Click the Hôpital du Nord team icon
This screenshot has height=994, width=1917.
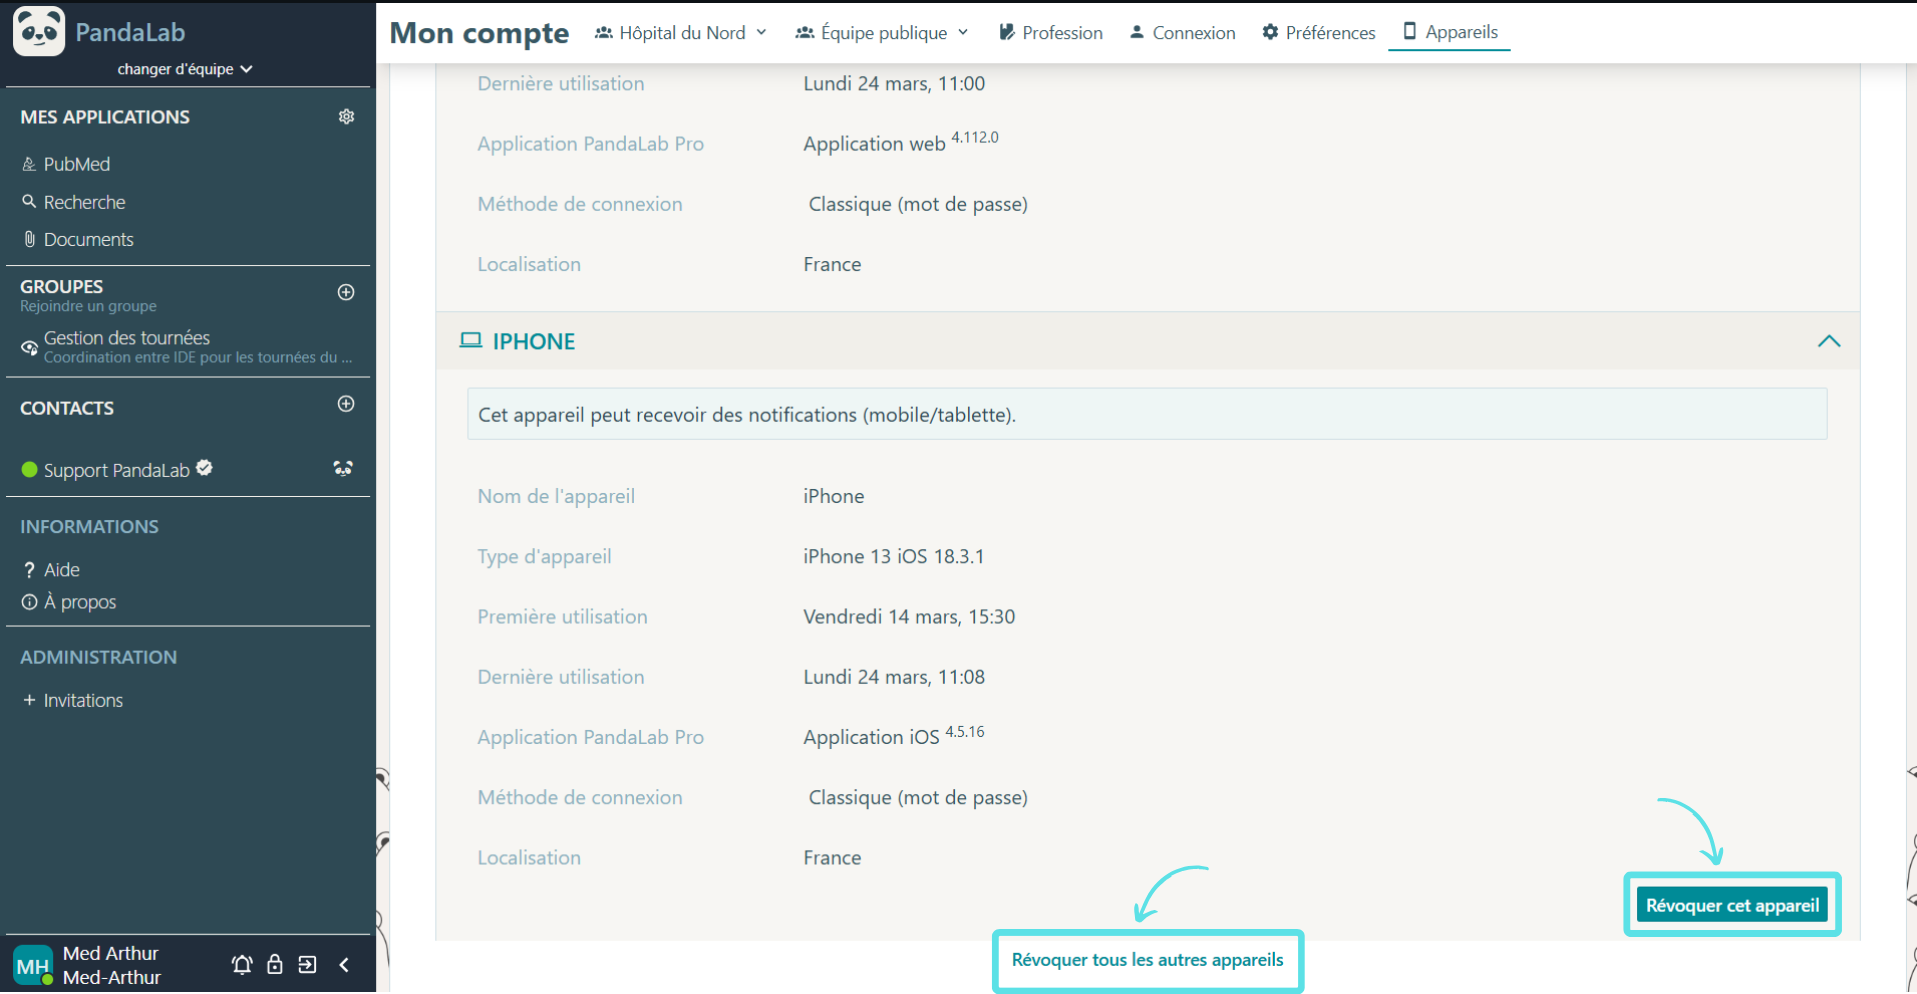603,33
